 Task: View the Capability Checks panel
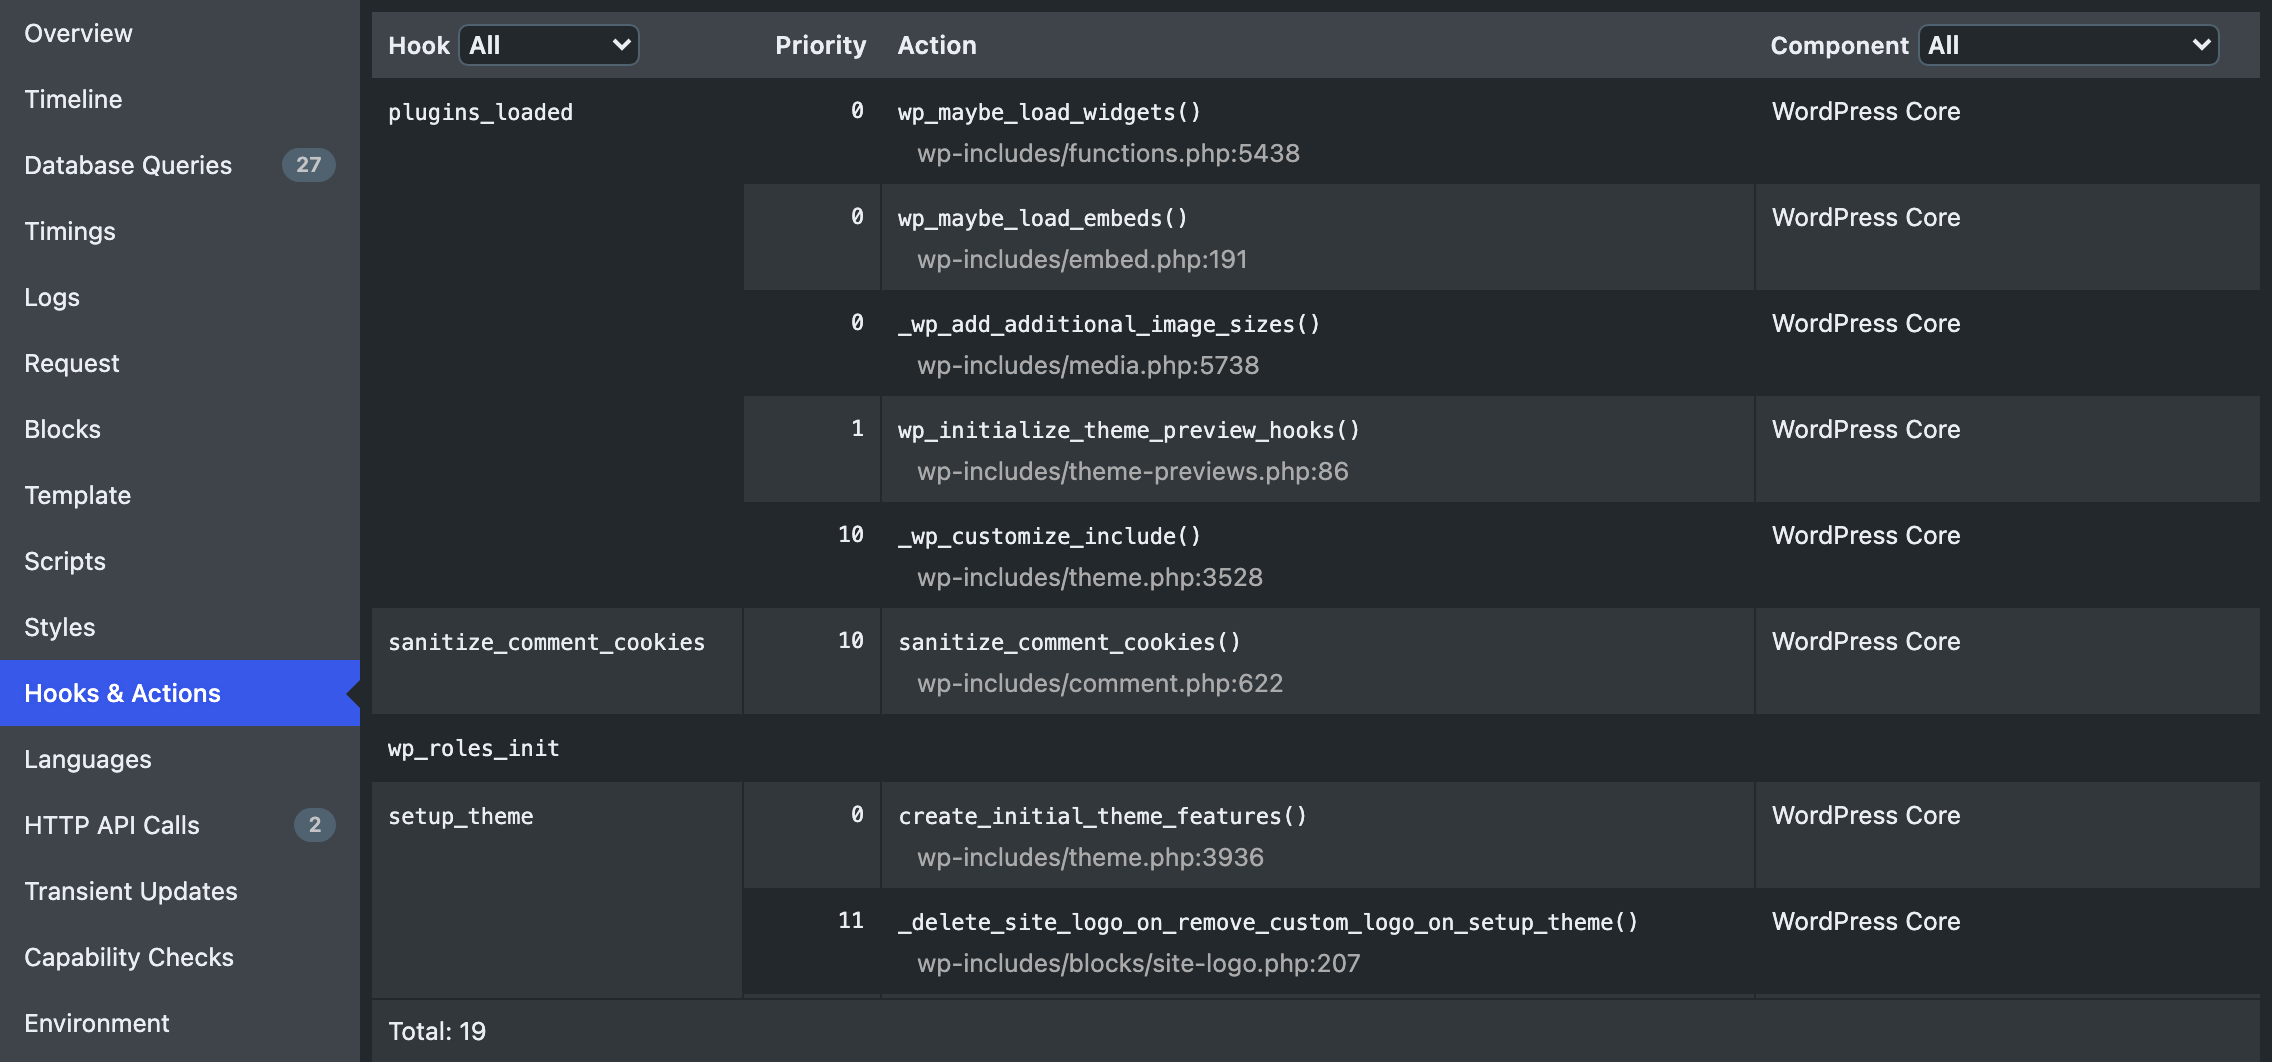tap(129, 957)
